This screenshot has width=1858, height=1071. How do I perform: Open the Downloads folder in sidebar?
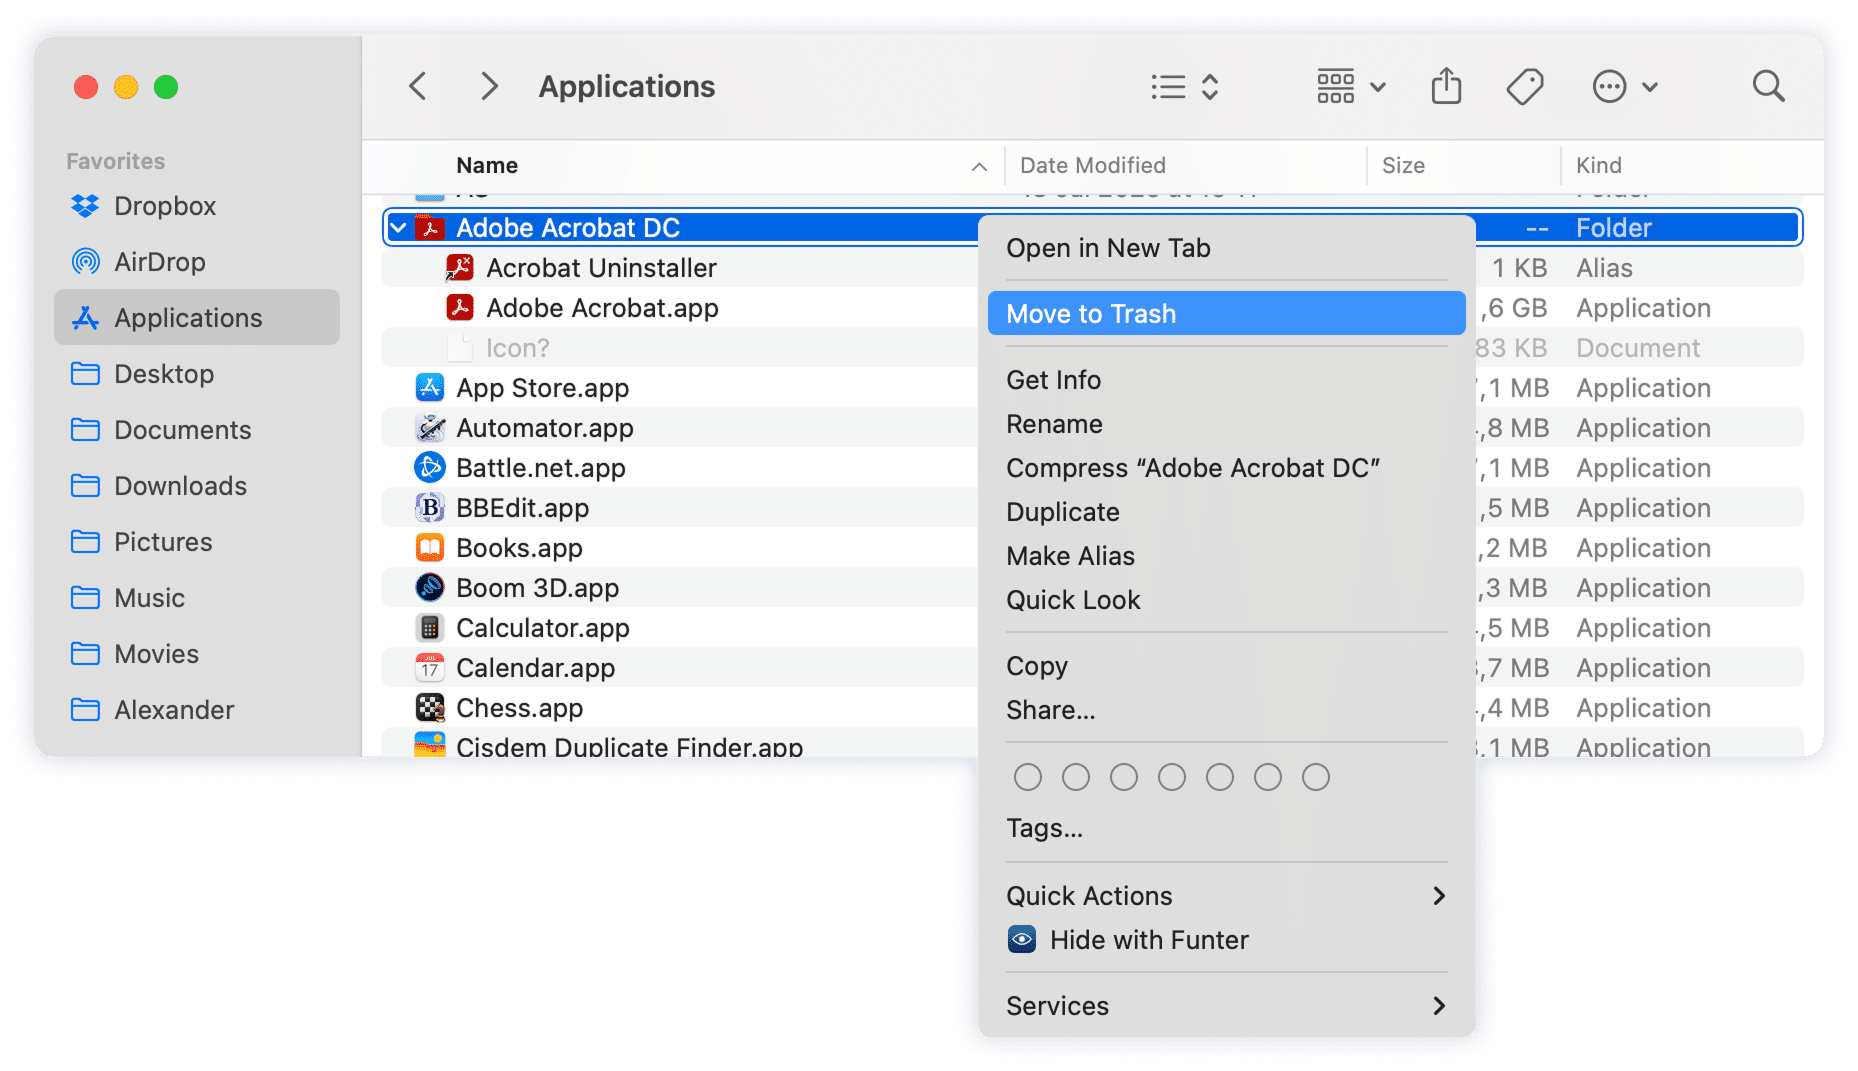[x=180, y=485]
